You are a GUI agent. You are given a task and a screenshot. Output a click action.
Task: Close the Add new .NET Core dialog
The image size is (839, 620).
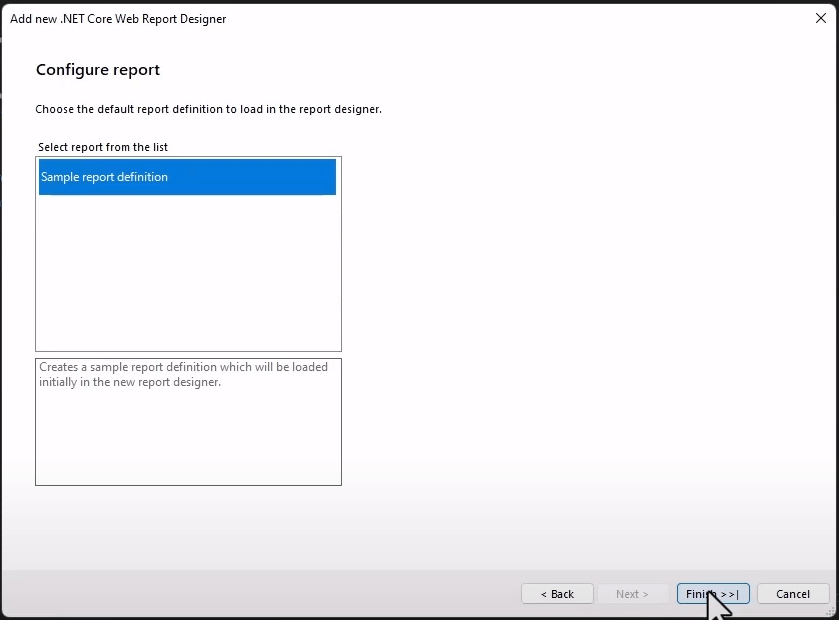click(x=822, y=17)
